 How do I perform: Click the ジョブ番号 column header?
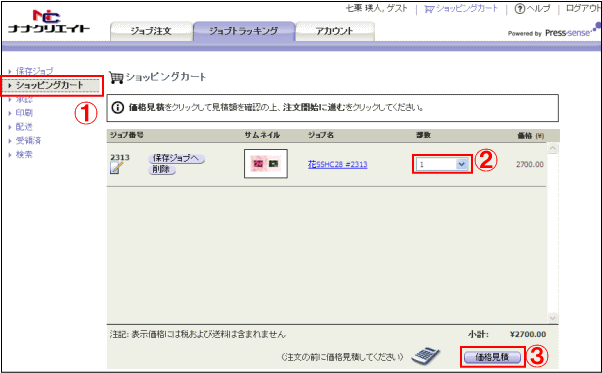click(x=127, y=135)
